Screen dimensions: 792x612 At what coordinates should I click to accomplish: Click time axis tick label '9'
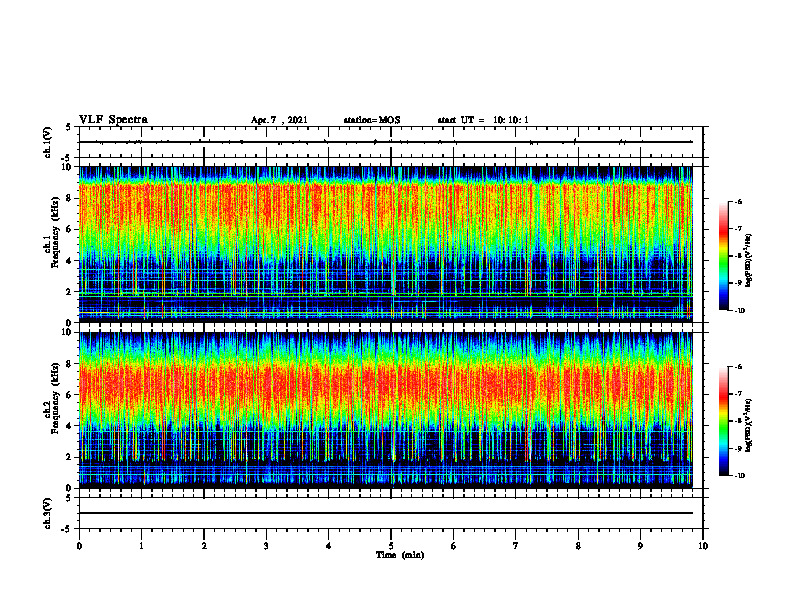click(x=640, y=546)
